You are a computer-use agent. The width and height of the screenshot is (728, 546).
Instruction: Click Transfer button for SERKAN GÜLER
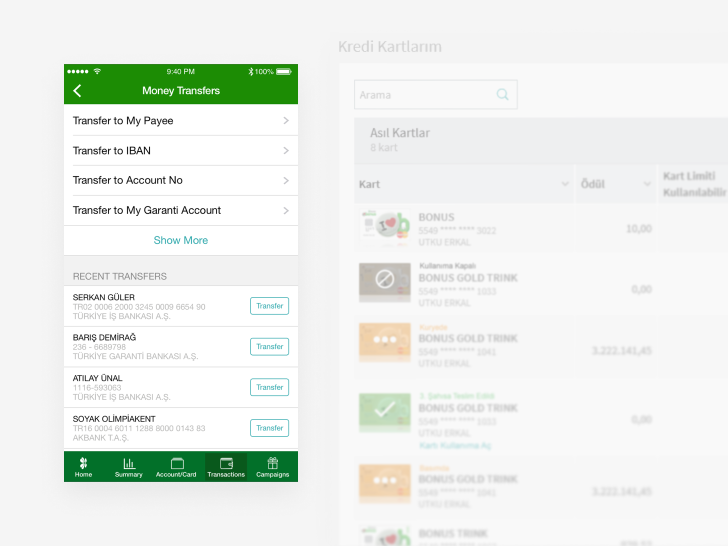tap(269, 306)
